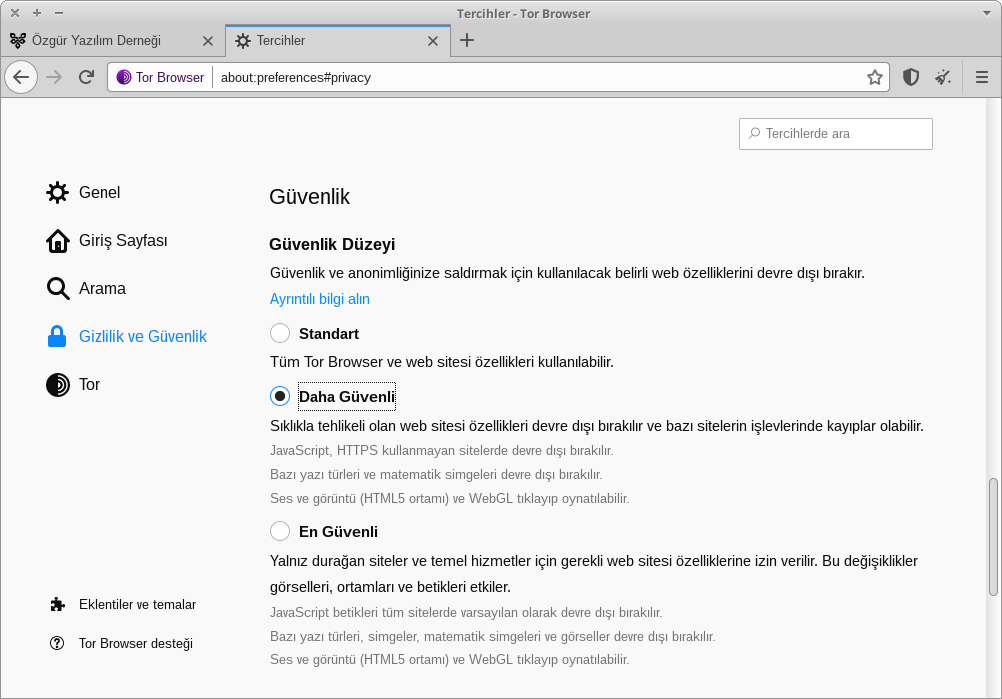Select the Standart security level
Image resolution: width=1002 pixels, height=699 pixels.
click(280, 334)
